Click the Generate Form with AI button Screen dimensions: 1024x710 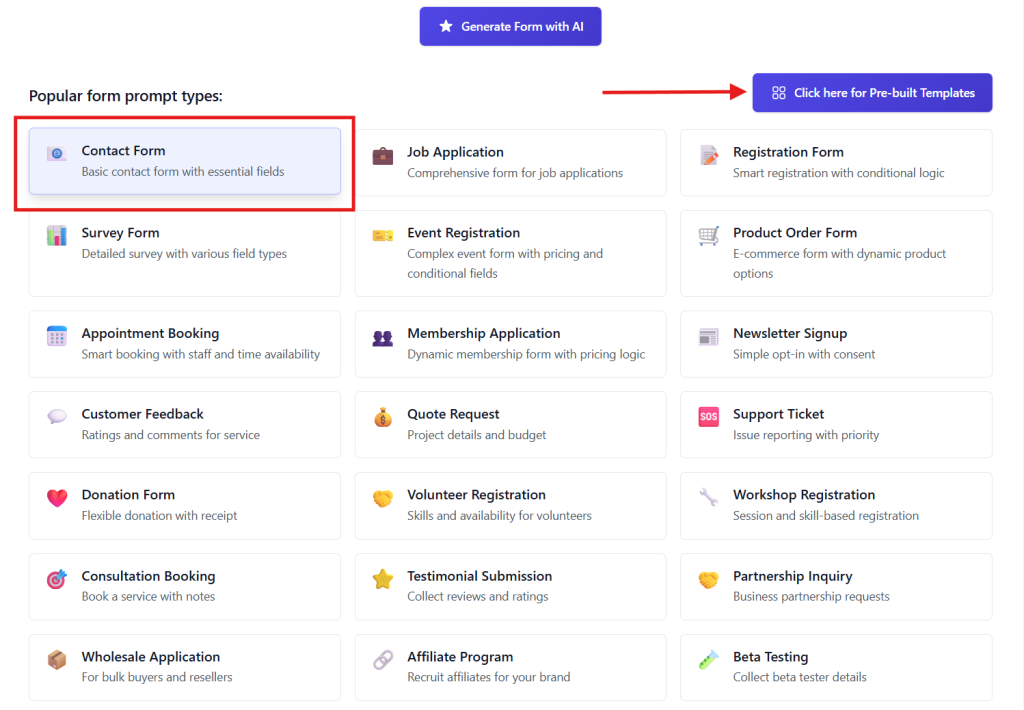(510, 26)
